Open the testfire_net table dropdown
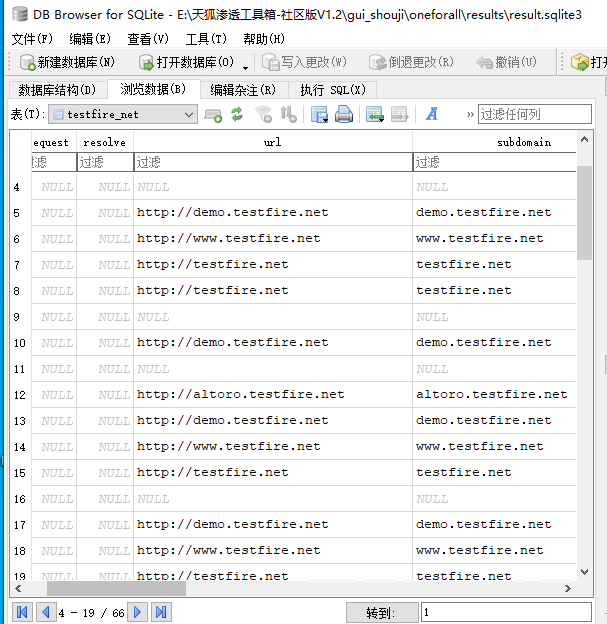This screenshot has height=624, width=607. (x=123, y=115)
